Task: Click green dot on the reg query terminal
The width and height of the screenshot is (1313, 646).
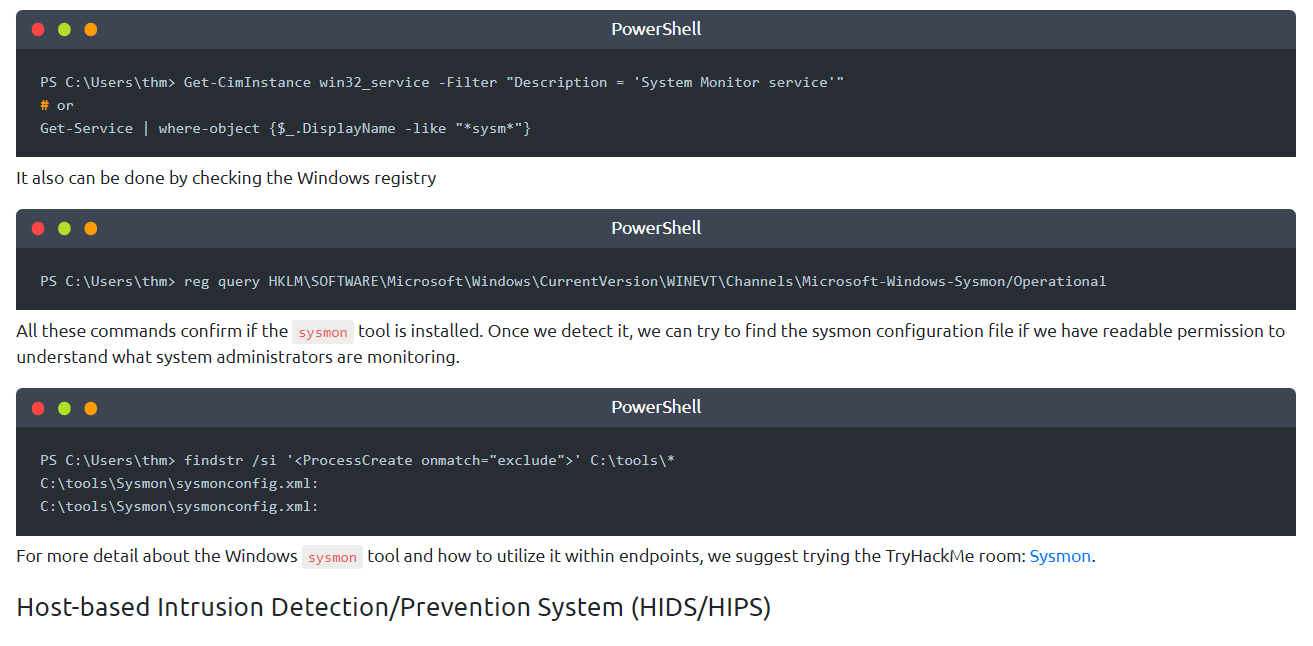Action: pyautogui.click(x=64, y=229)
